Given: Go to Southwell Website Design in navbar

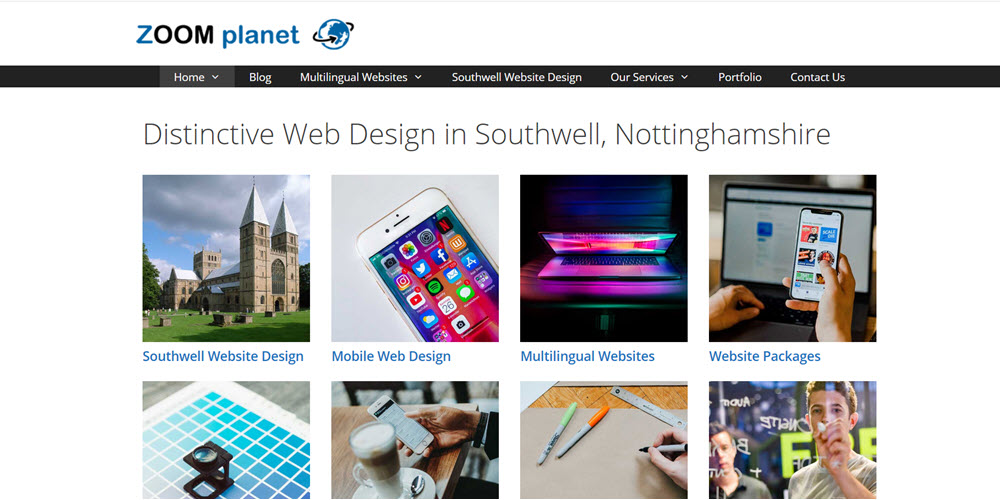Looking at the screenshot, I should [517, 77].
